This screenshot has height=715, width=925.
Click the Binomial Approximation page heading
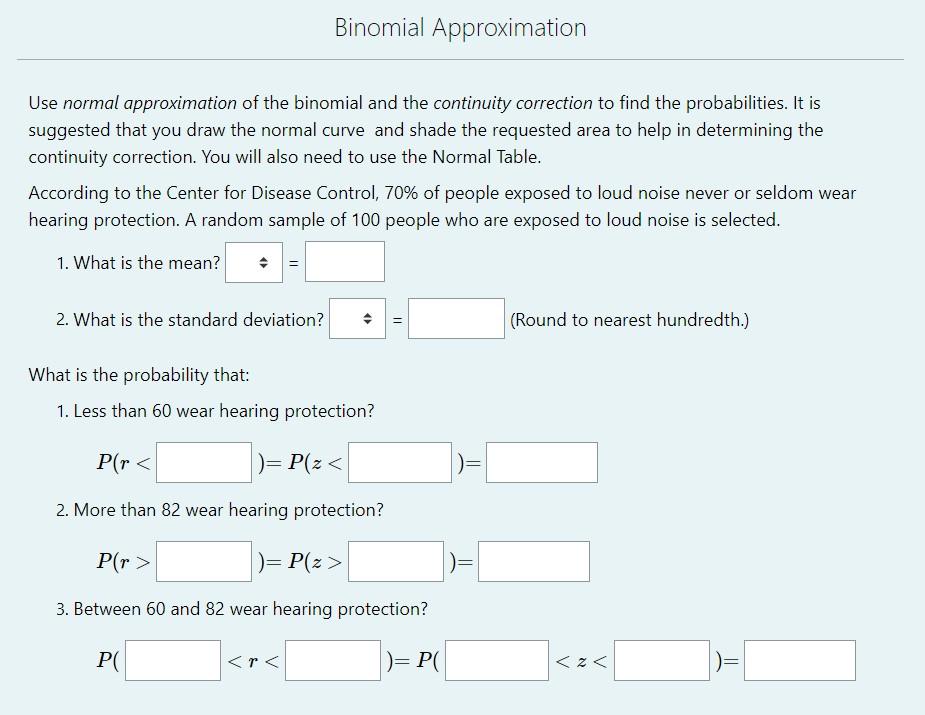[460, 27]
